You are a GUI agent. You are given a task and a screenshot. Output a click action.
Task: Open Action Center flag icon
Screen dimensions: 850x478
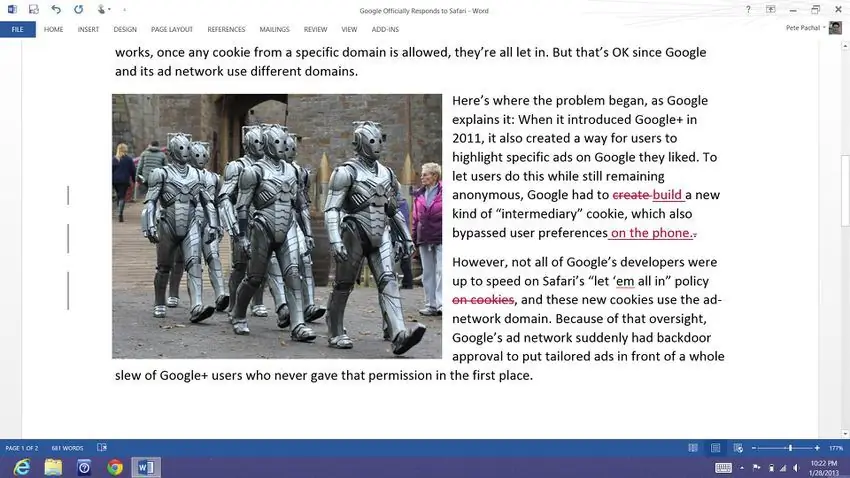757,468
